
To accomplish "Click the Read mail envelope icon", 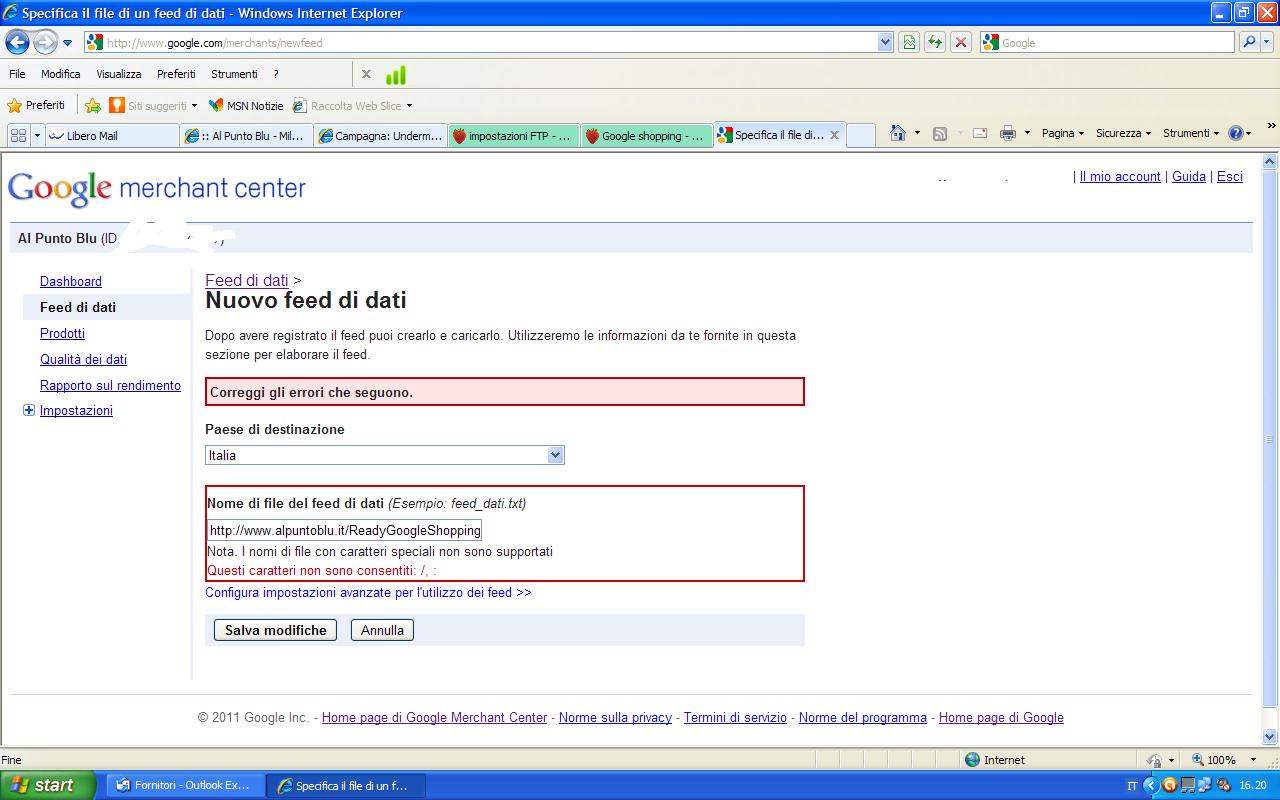I will 980,134.
